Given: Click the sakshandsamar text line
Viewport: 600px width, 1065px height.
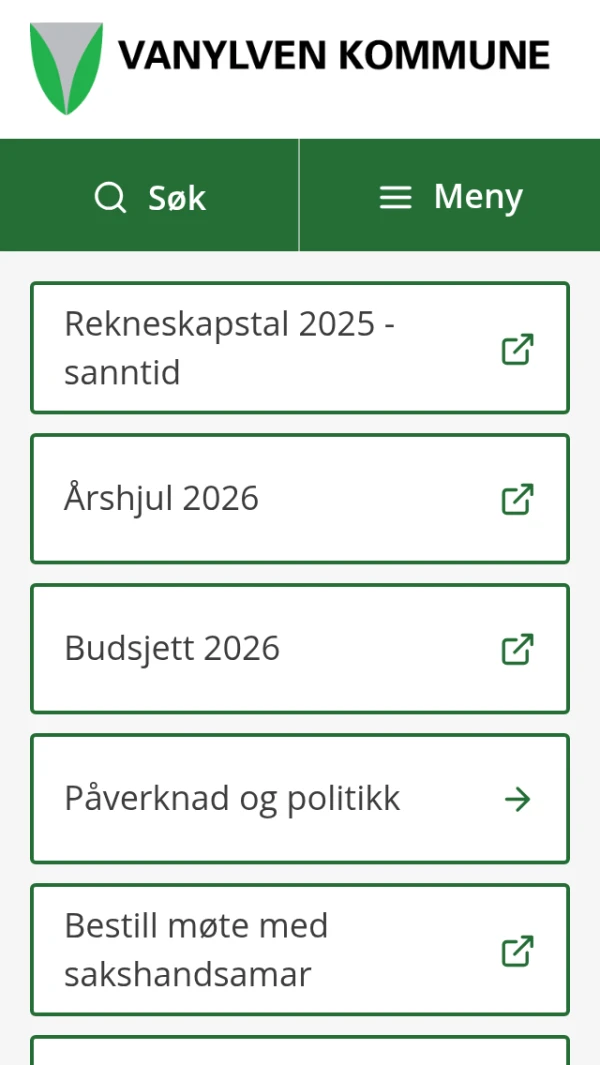Looking at the screenshot, I should (x=188, y=974).
